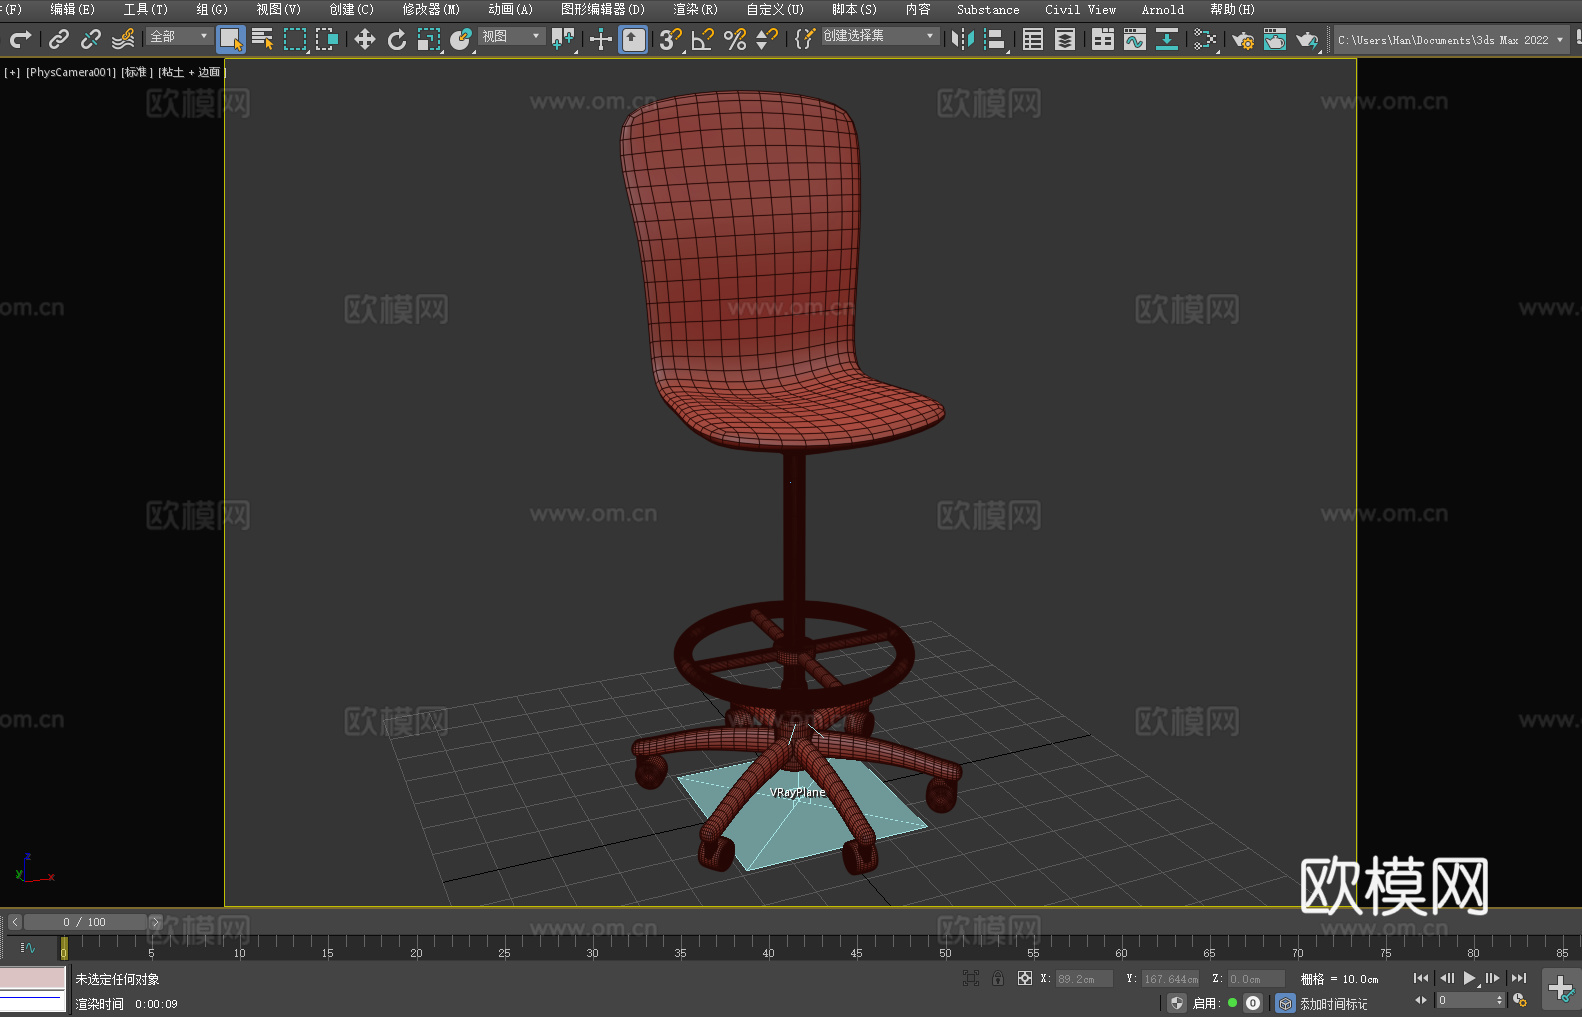This screenshot has width=1582, height=1017.
Task: Click the X coordinate field
Action: click(x=1084, y=979)
